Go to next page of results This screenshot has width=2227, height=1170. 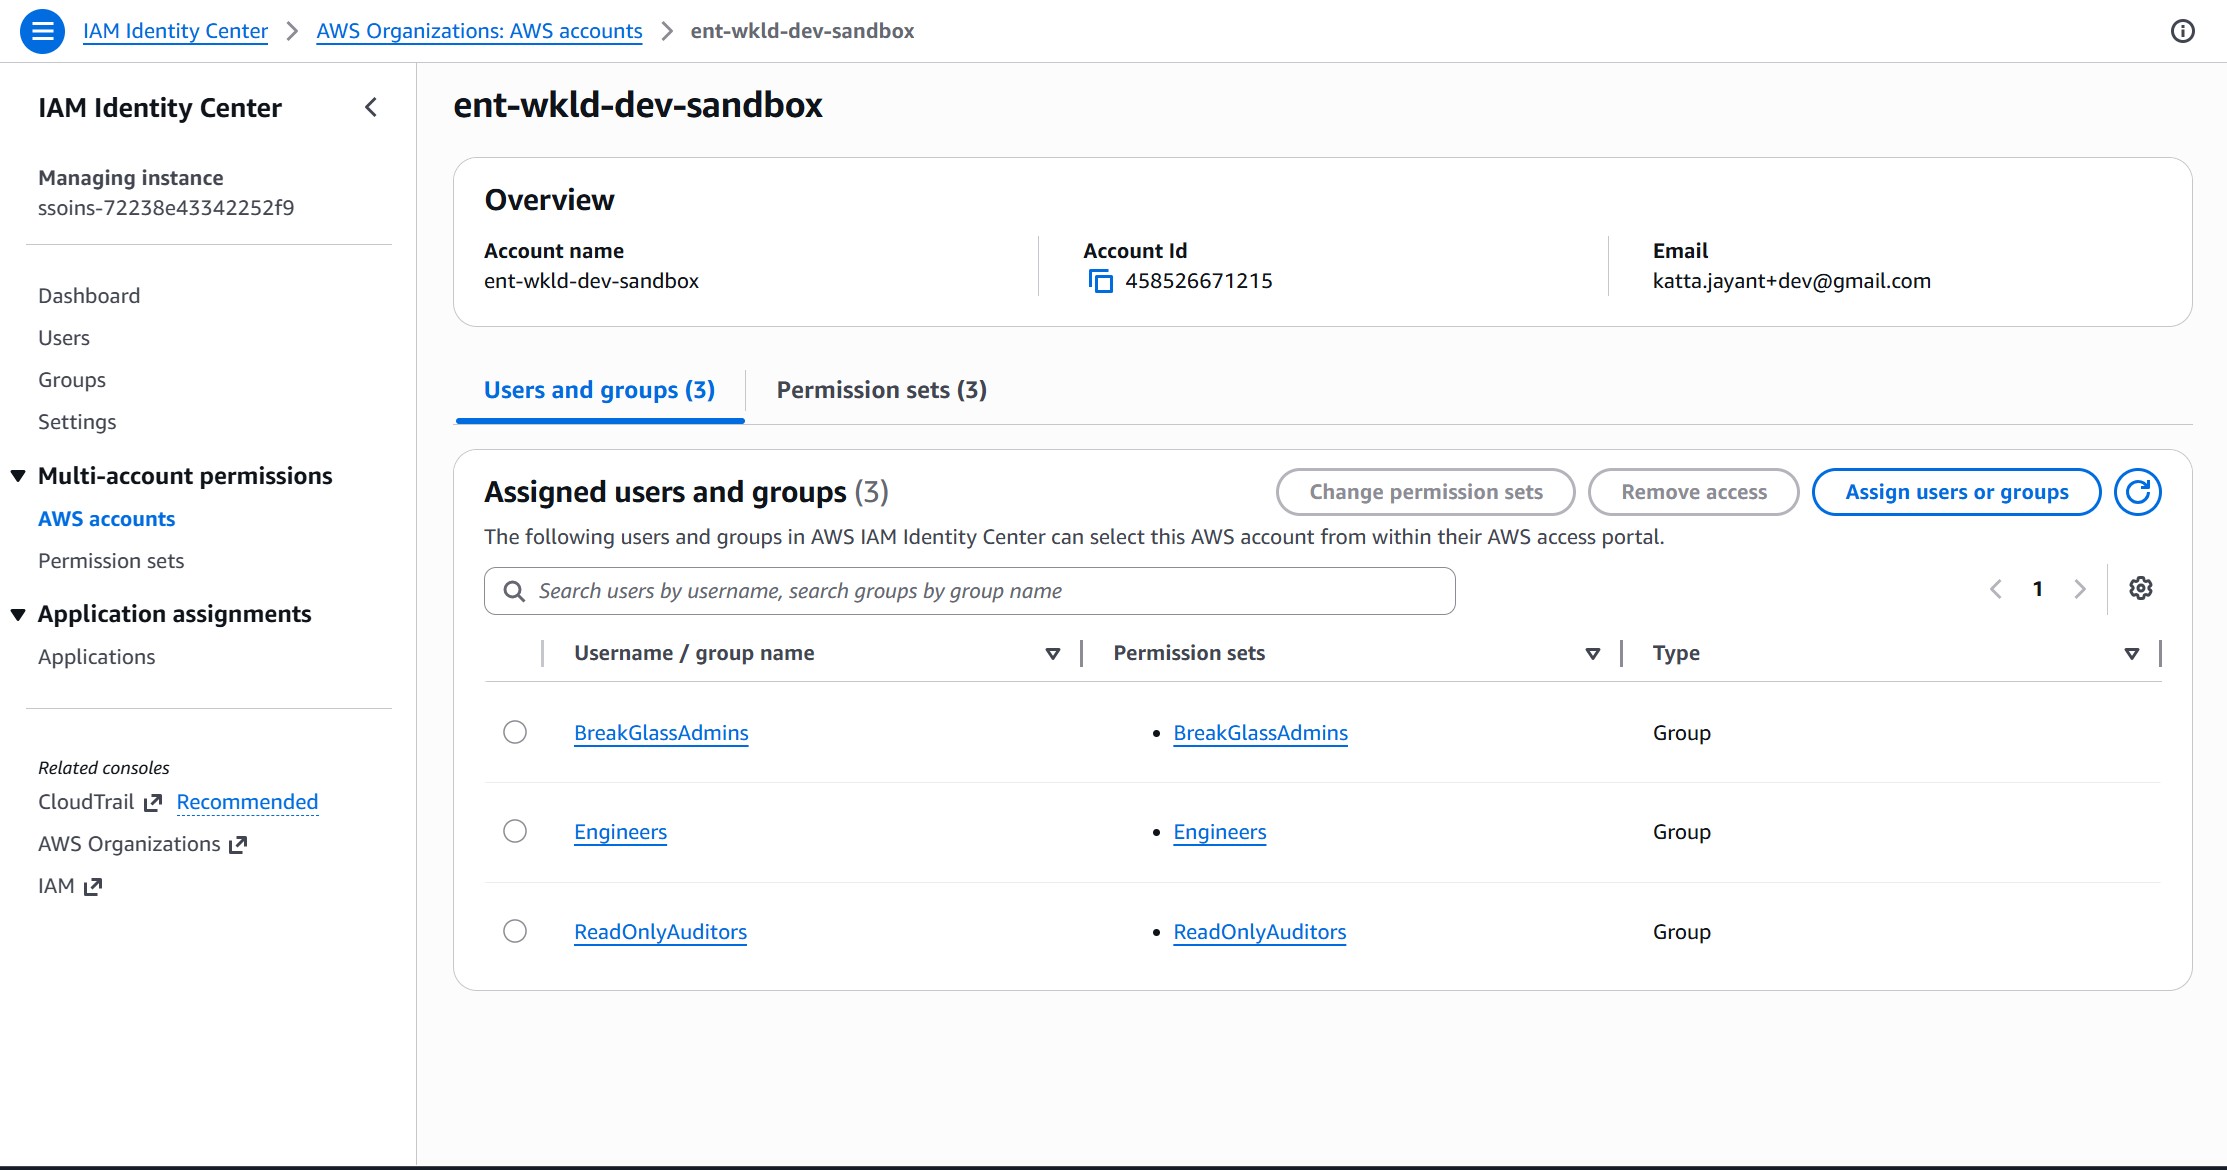pyautogui.click(x=2080, y=589)
